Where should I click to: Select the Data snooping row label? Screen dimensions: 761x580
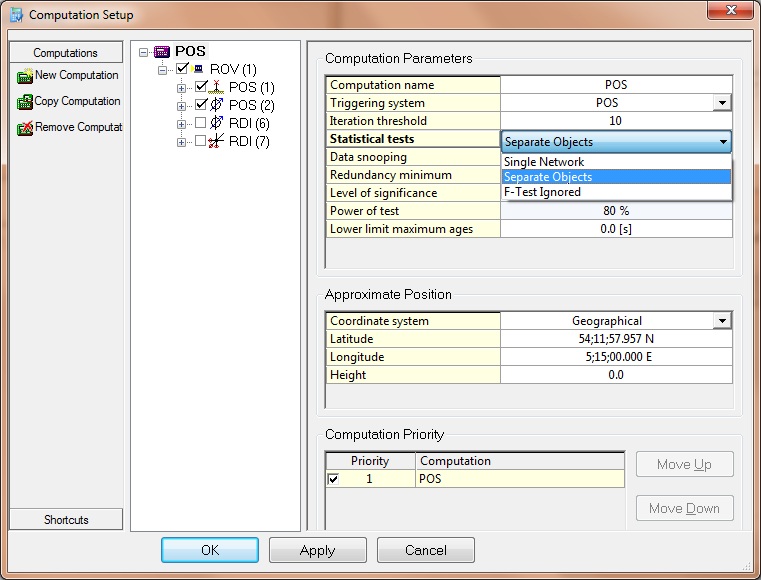coord(413,157)
